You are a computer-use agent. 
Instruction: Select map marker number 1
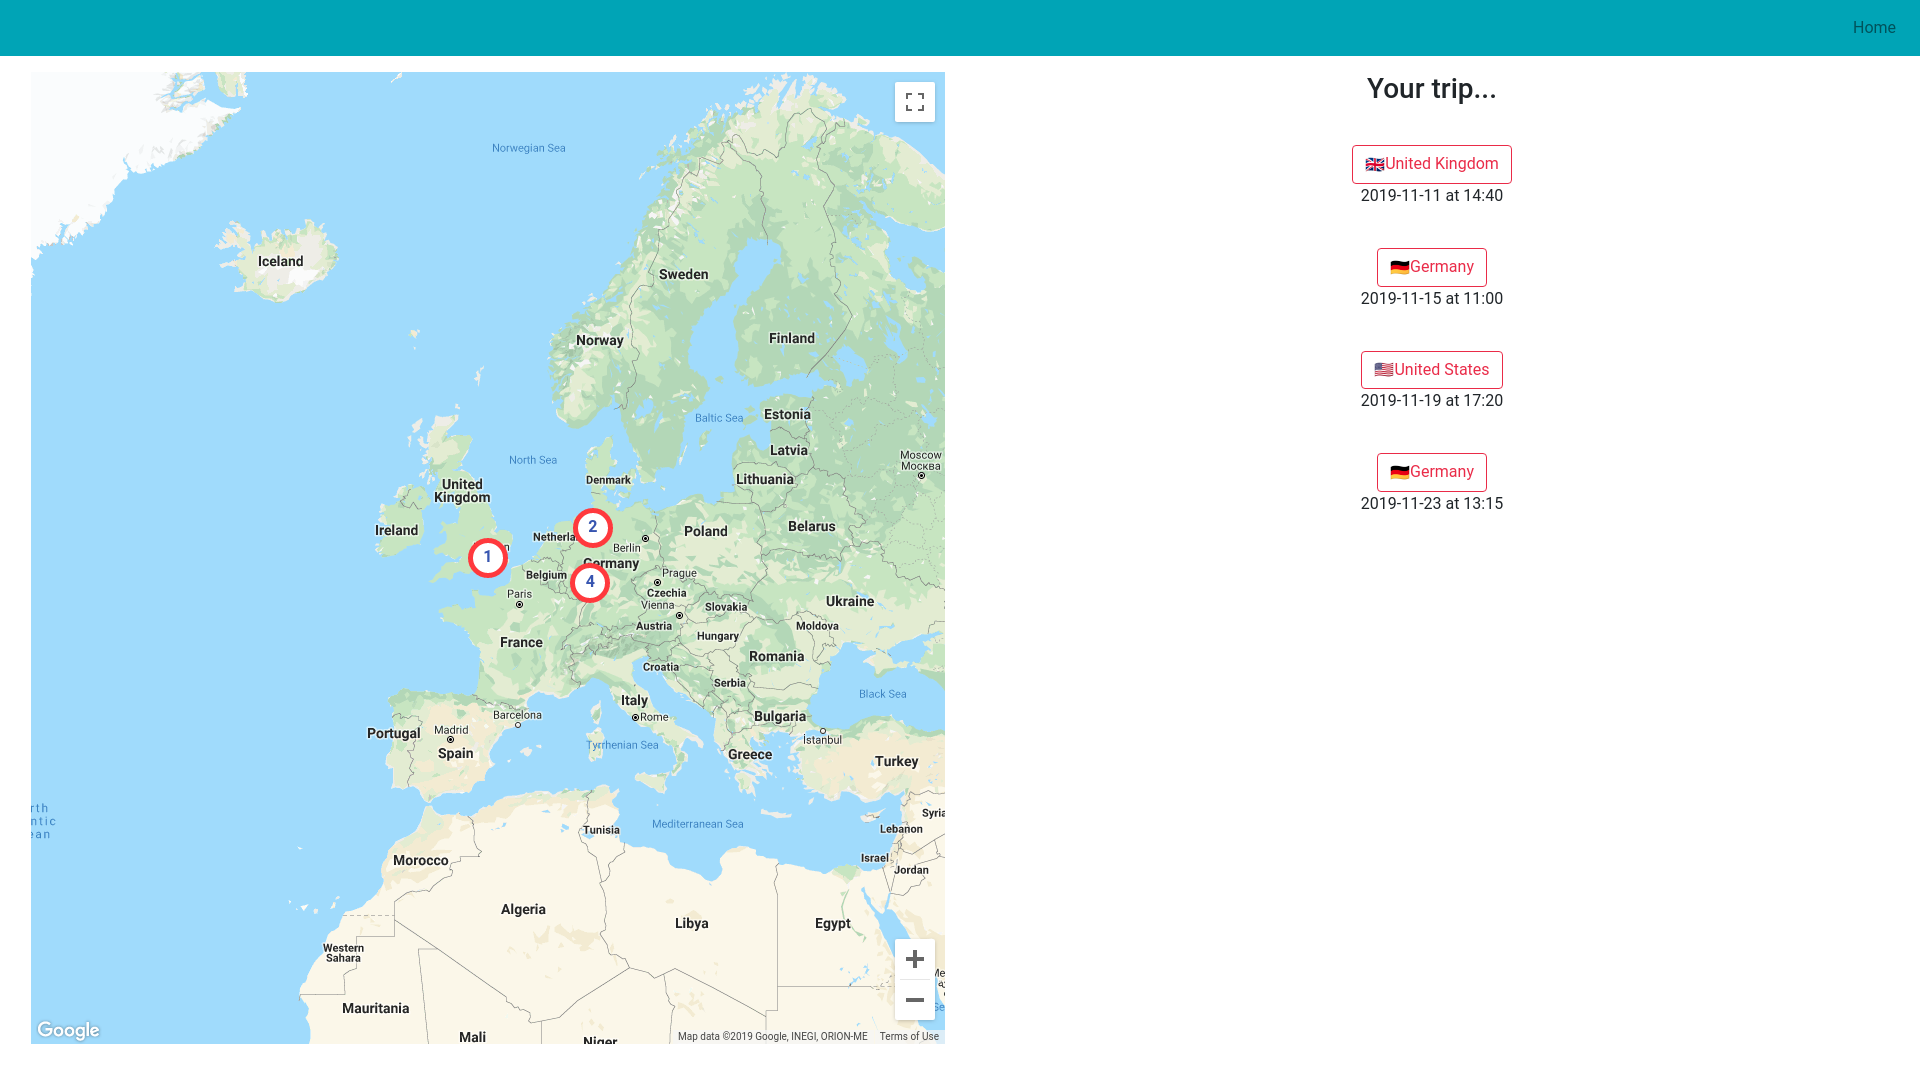pyautogui.click(x=488, y=558)
